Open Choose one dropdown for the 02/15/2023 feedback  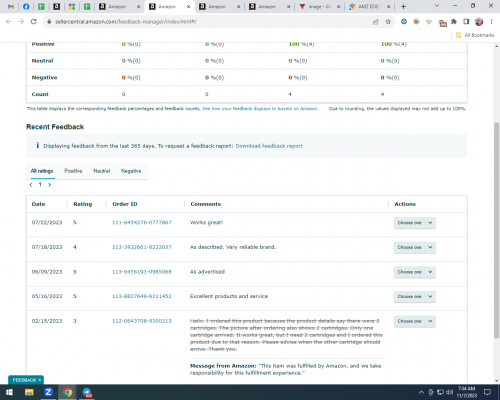click(415, 321)
